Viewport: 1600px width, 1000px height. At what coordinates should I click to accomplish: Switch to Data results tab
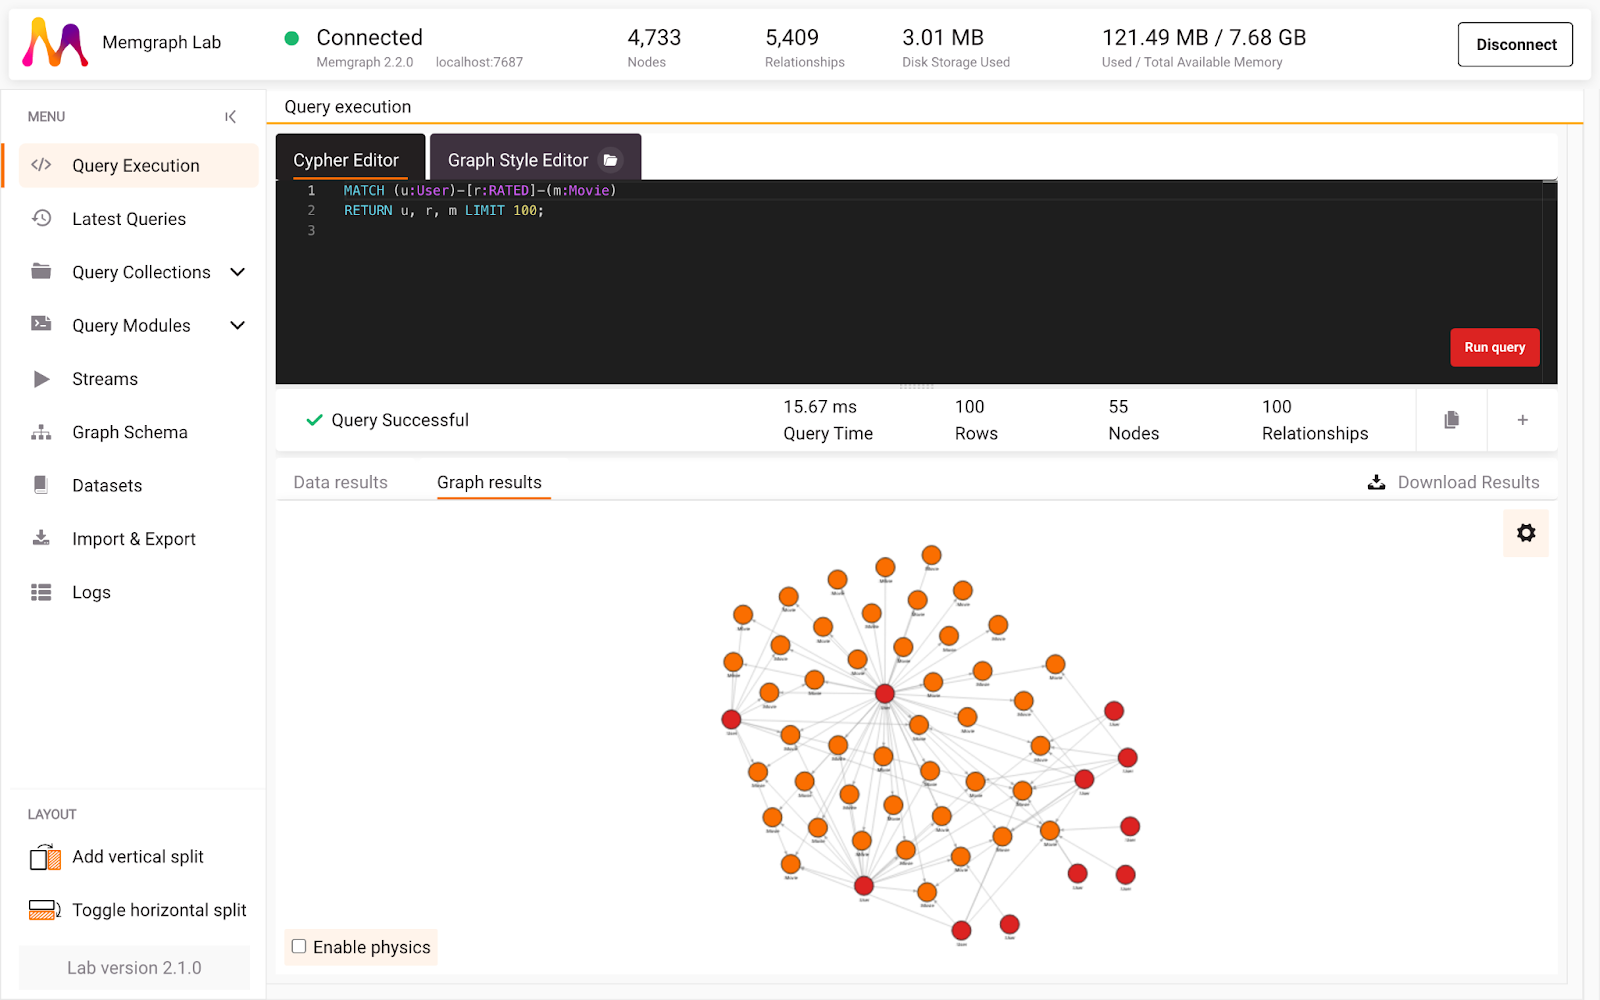click(340, 482)
